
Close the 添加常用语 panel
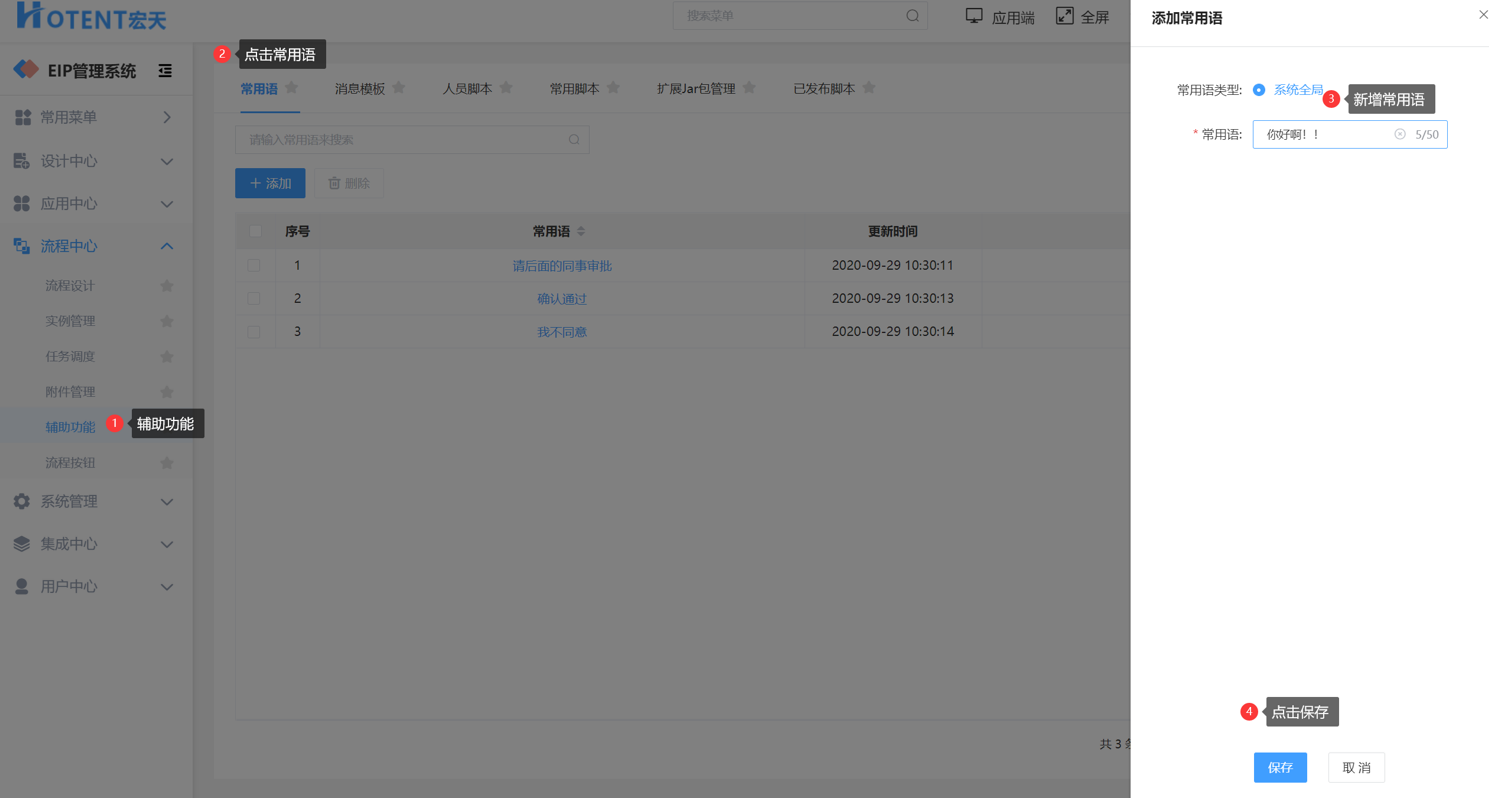pyautogui.click(x=1483, y=14)
